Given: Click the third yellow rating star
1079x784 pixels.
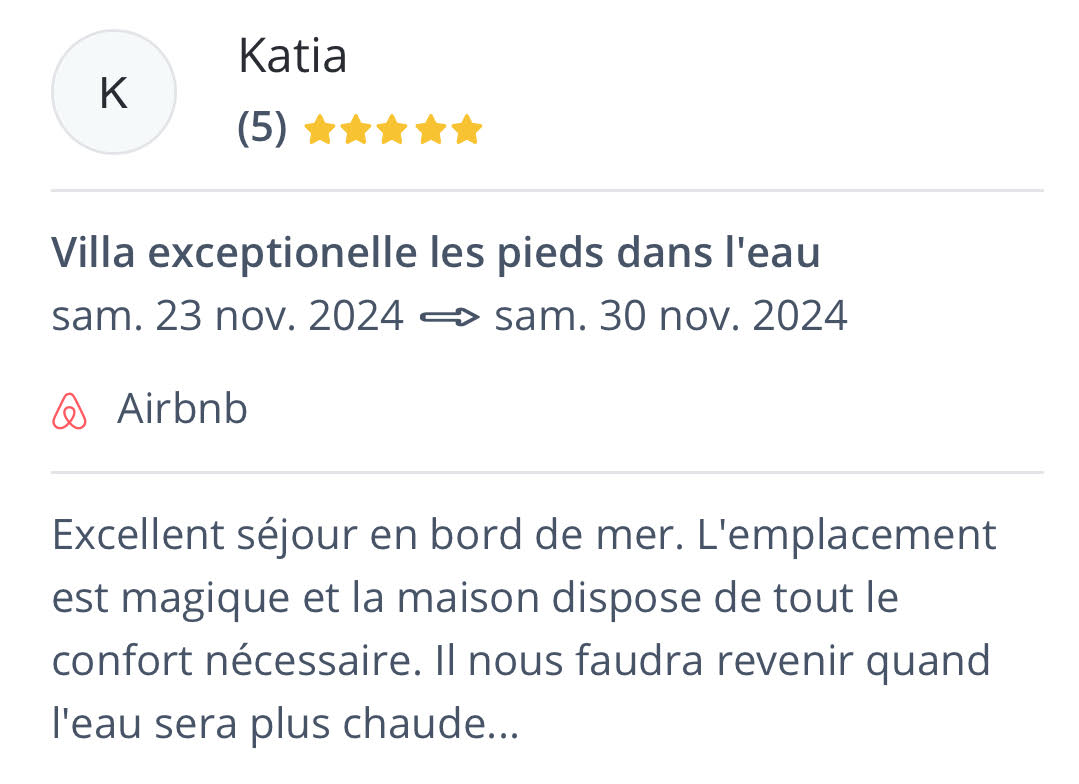Looking at the screenshot, I should click(x=393, y=129).
